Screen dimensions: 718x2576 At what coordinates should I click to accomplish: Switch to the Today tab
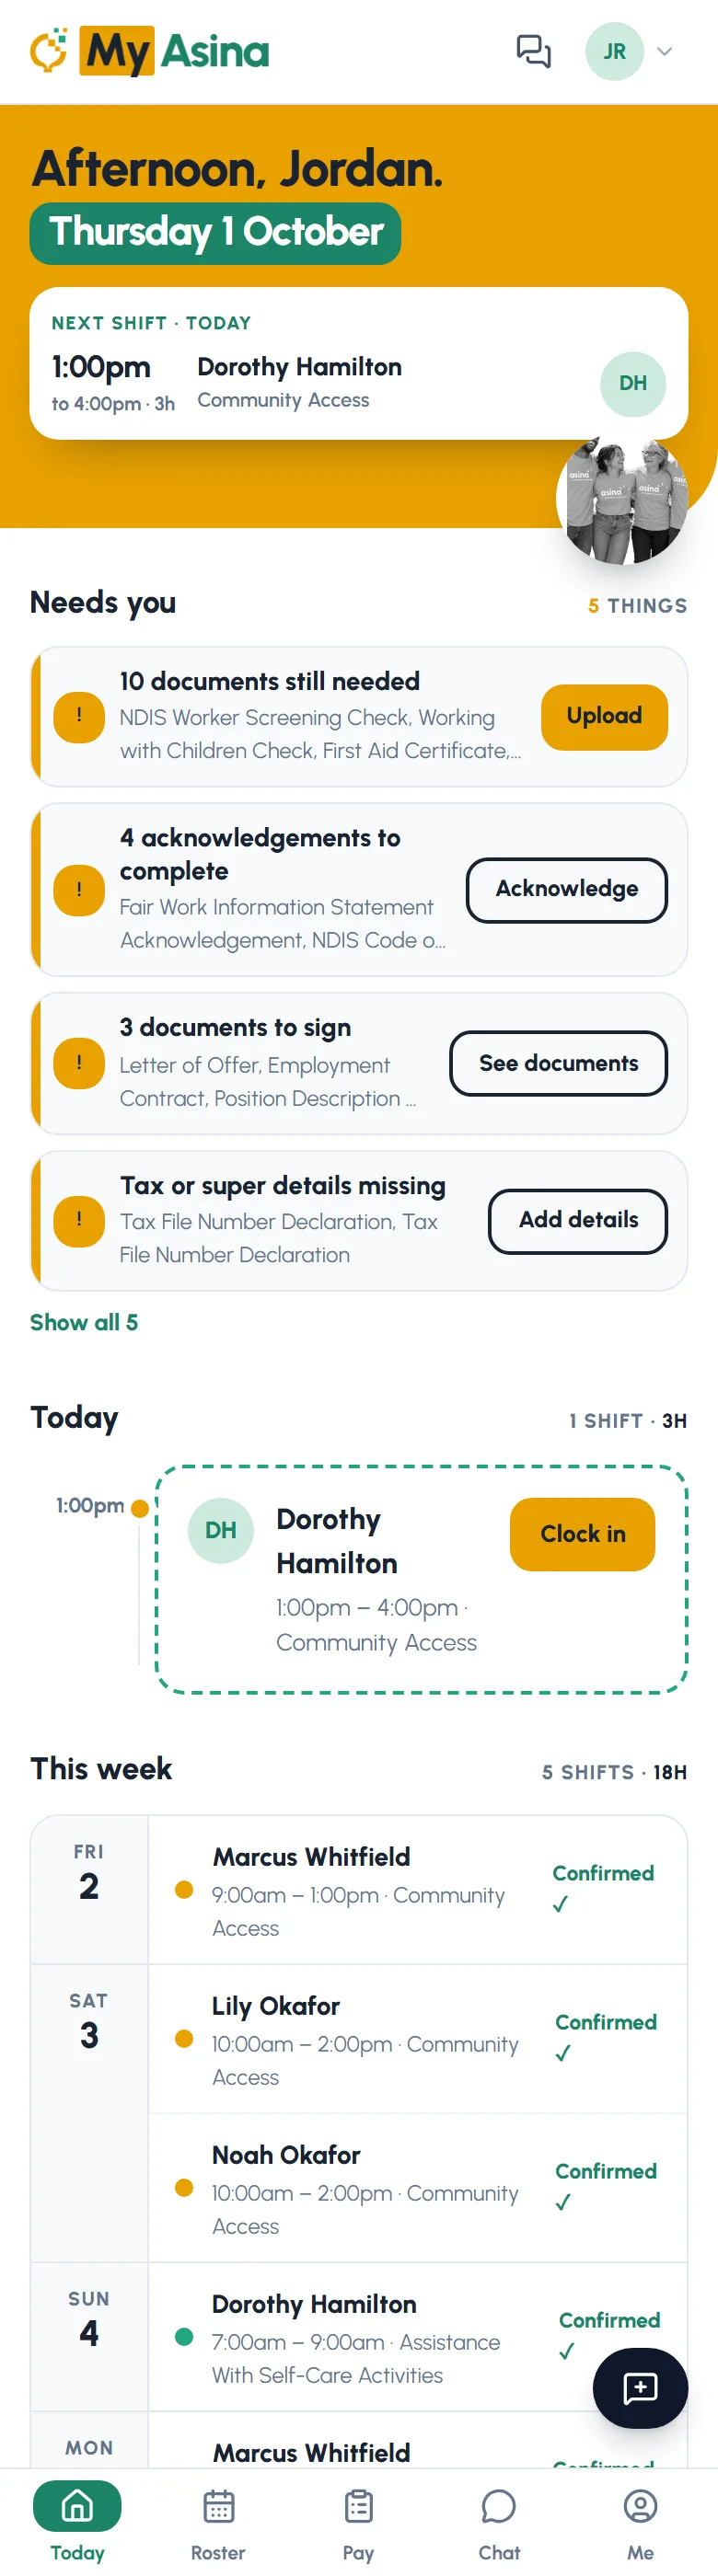pos(77,2521)
